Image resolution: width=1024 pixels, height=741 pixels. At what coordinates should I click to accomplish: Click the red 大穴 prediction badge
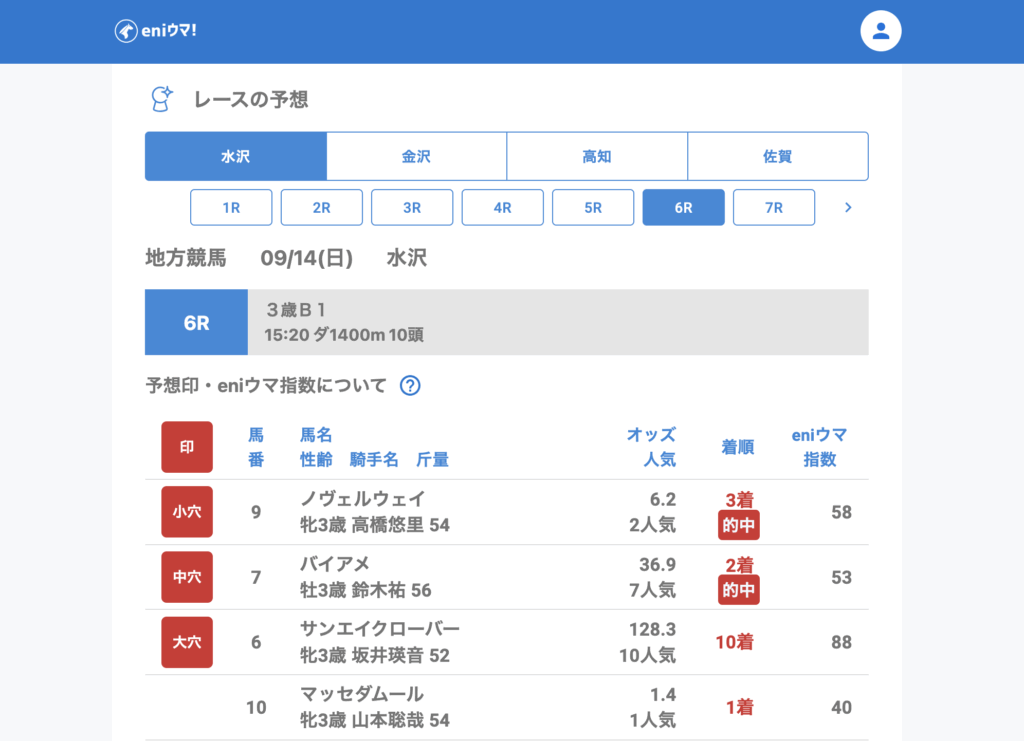tap(187, 642)
